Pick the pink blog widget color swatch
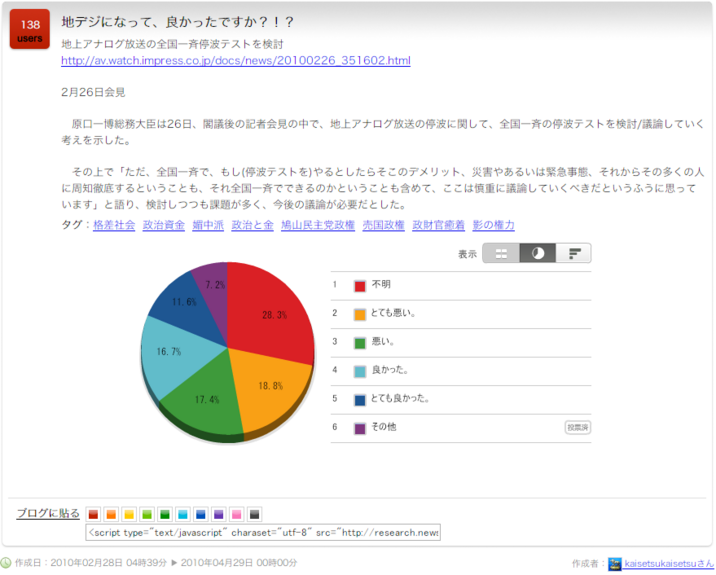The height and width of the screenshot is (575, 716). point(237,514)
